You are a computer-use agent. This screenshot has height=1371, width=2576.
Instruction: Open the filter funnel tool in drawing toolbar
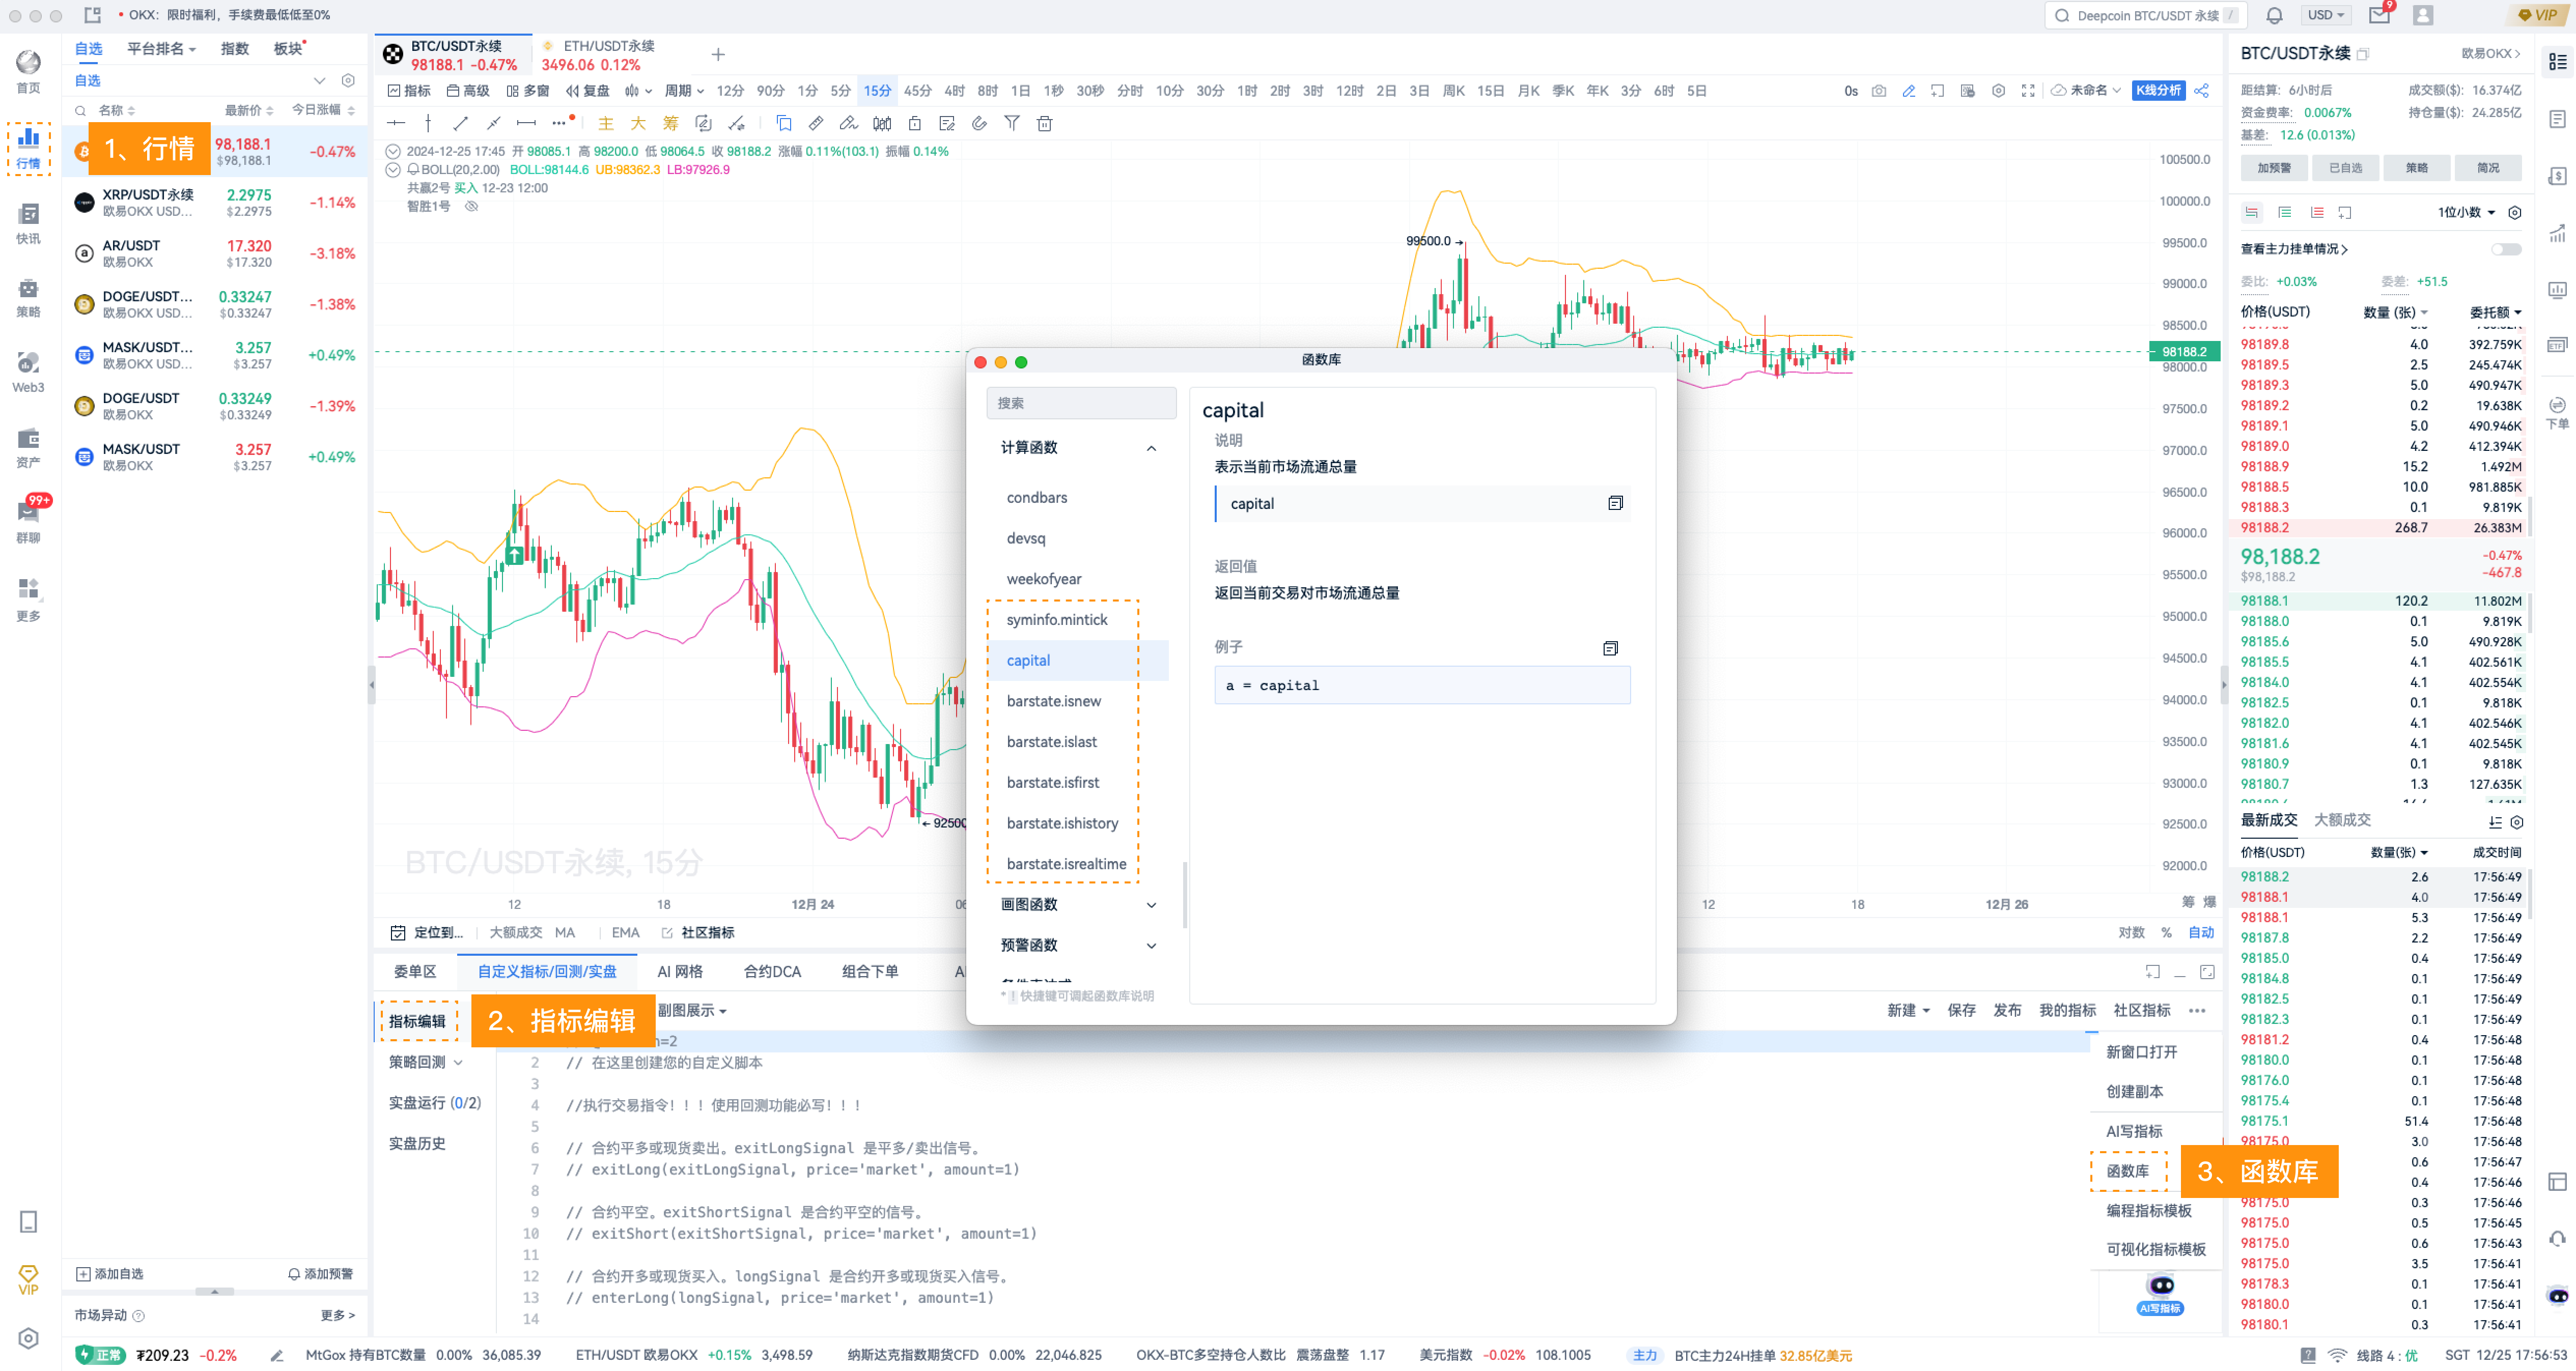click(x=1012, y=123)
